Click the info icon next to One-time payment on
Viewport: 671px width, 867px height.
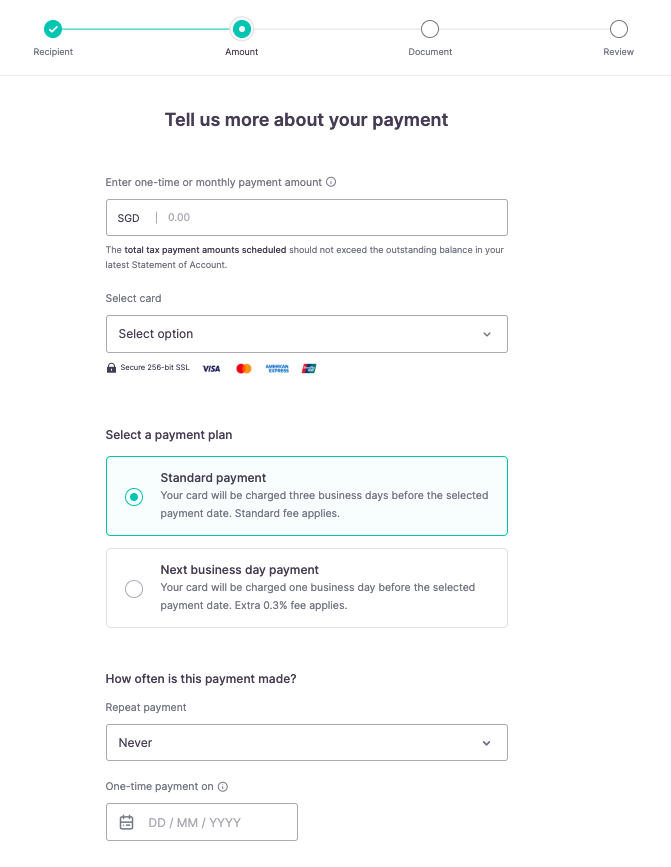click(x=223, y=787)
